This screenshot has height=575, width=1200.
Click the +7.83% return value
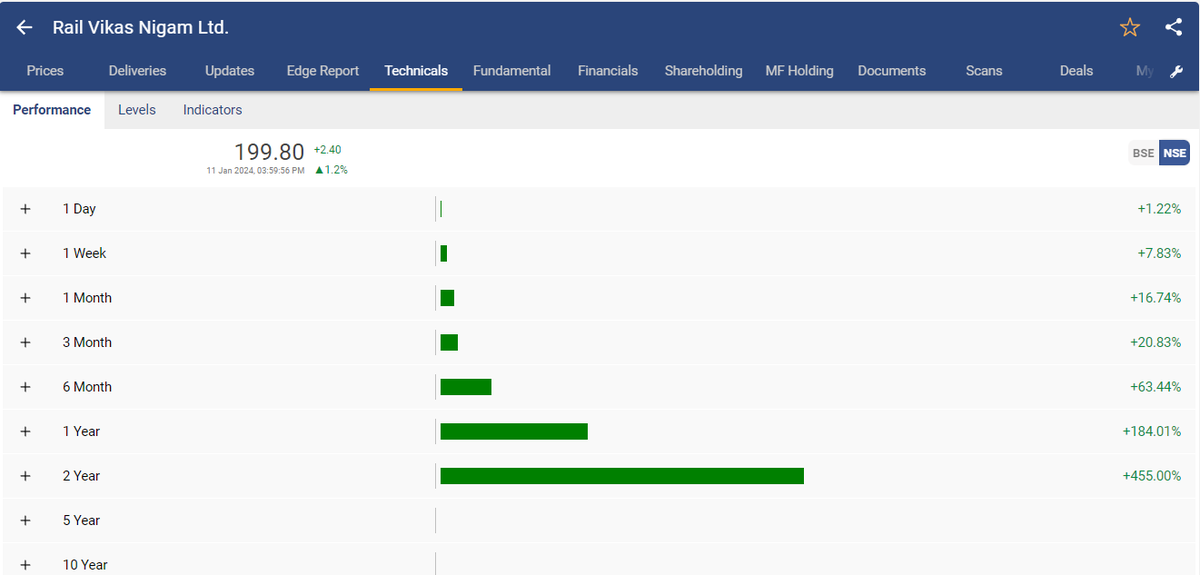point(1160,254)
